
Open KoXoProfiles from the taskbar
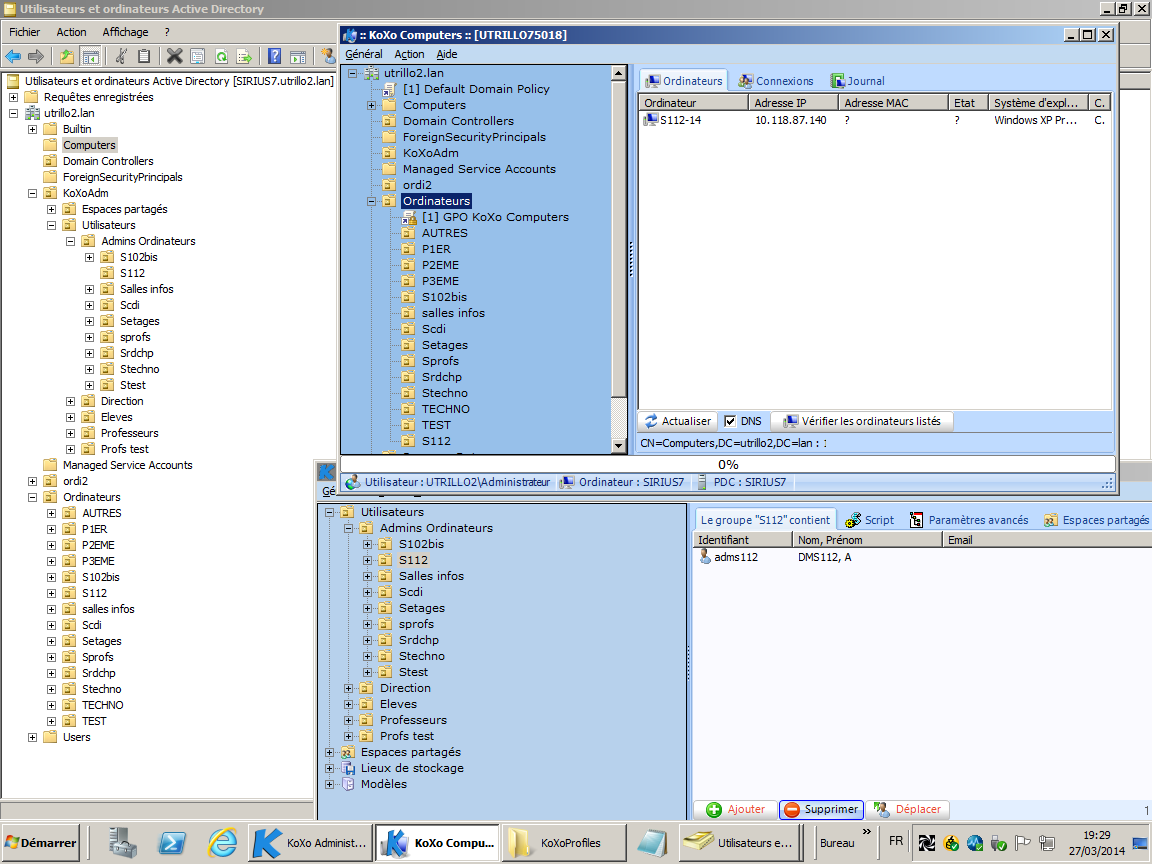[x=564, y=843]
